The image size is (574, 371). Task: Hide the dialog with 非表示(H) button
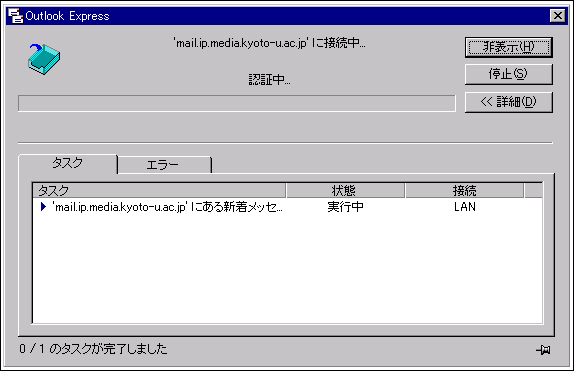coord(508,47)
